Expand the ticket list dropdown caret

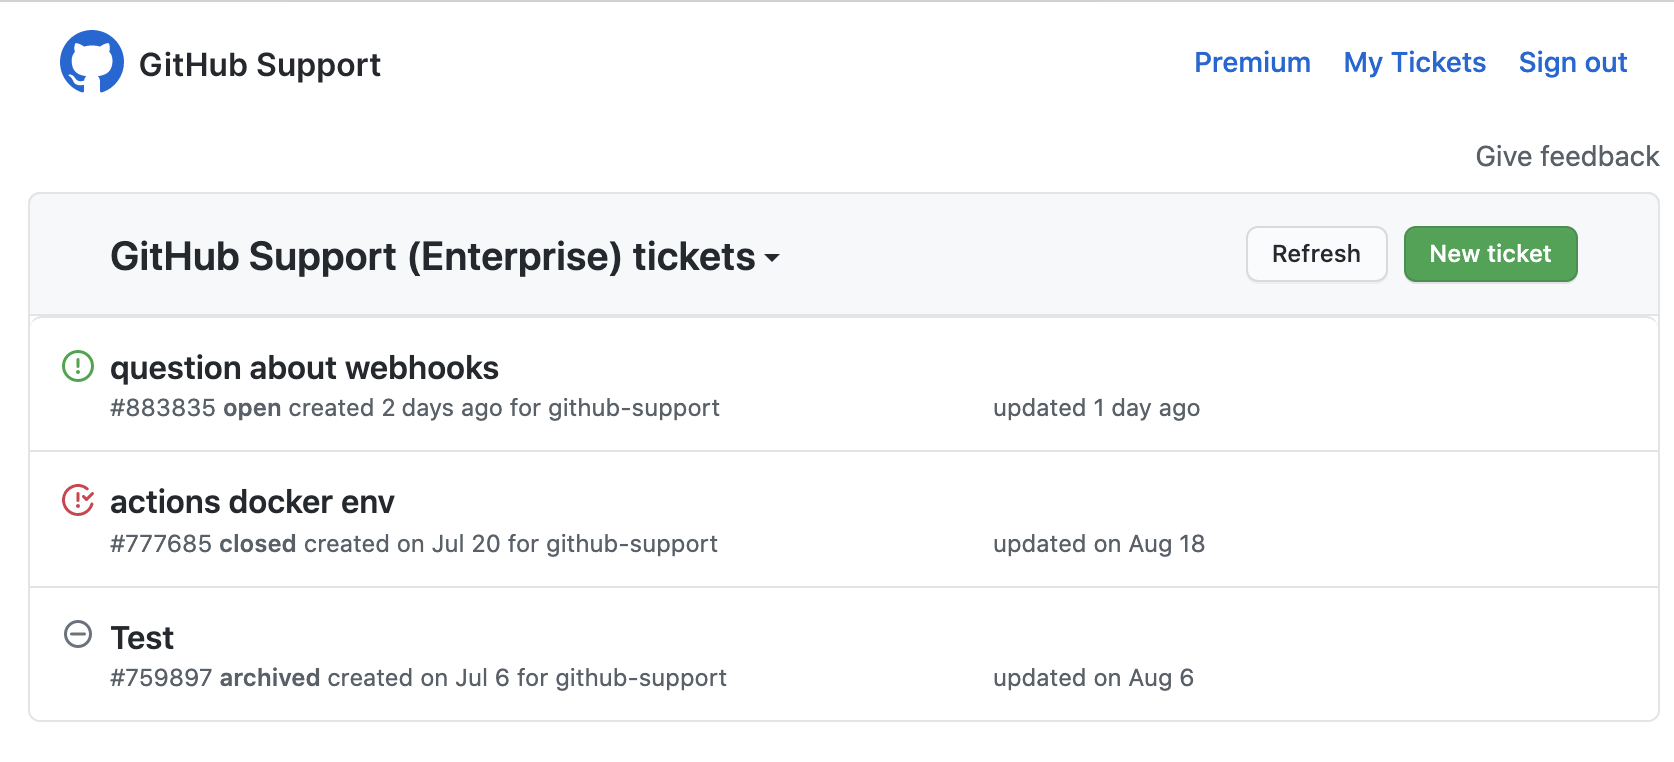772,258
